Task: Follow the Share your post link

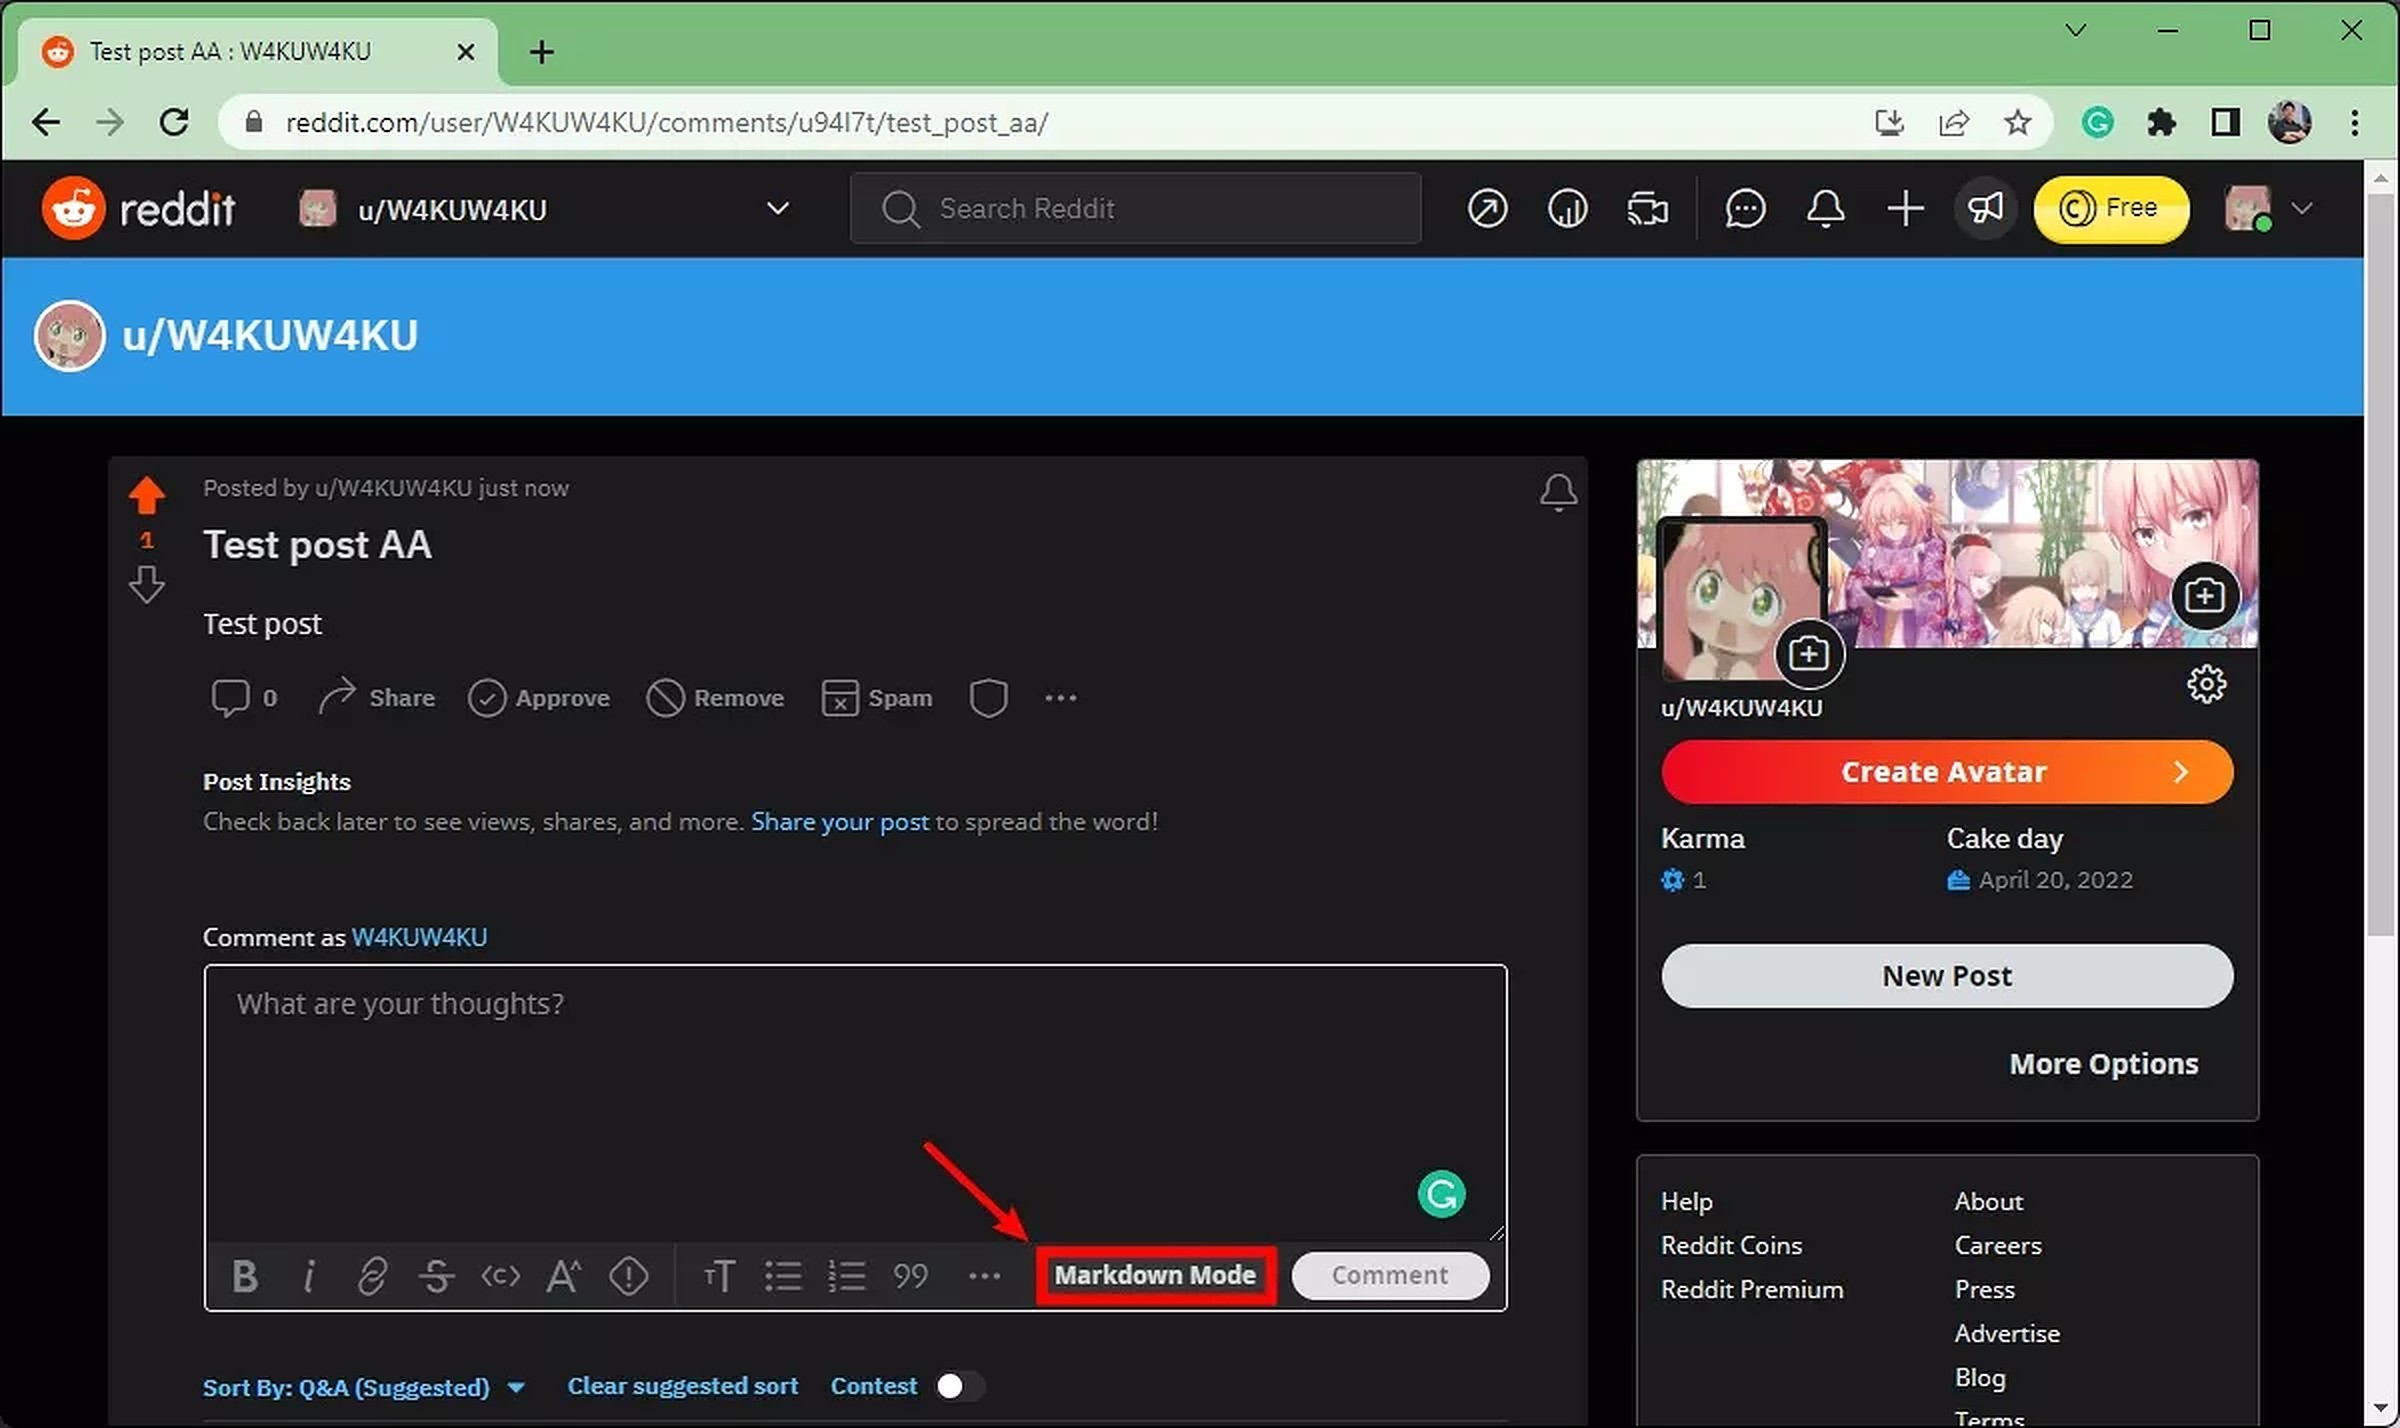Action: coord(840,821)
